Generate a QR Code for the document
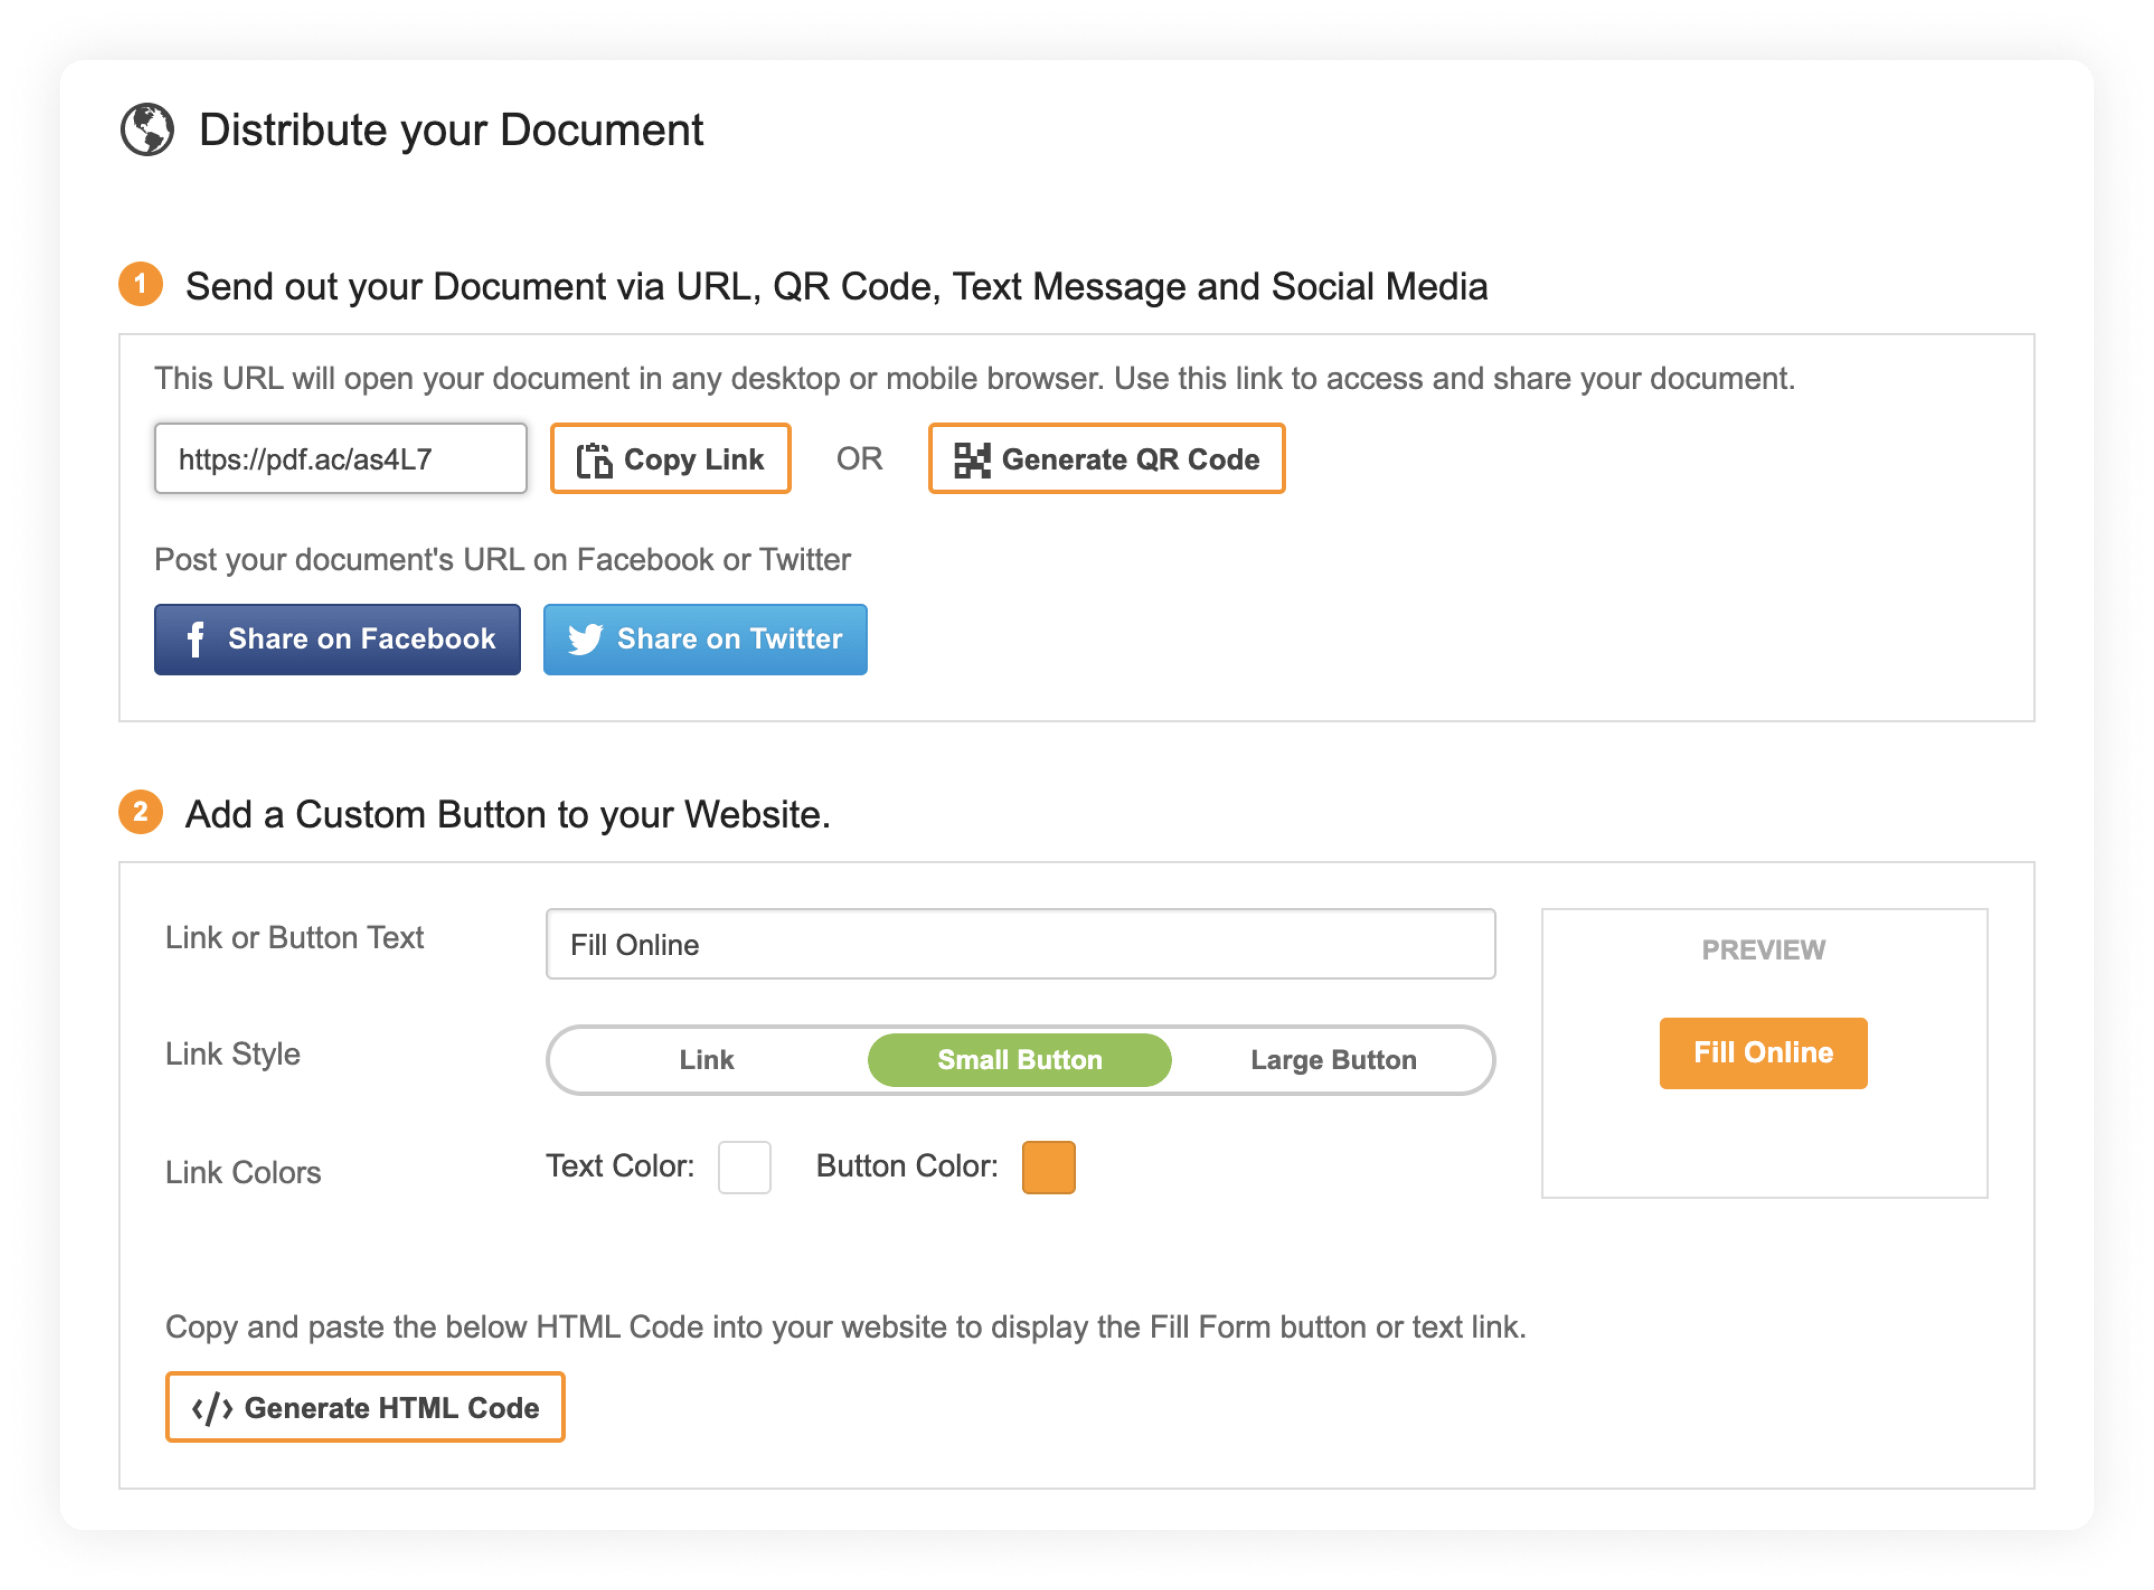The image size is (2154, 1590). point(1106,459)
